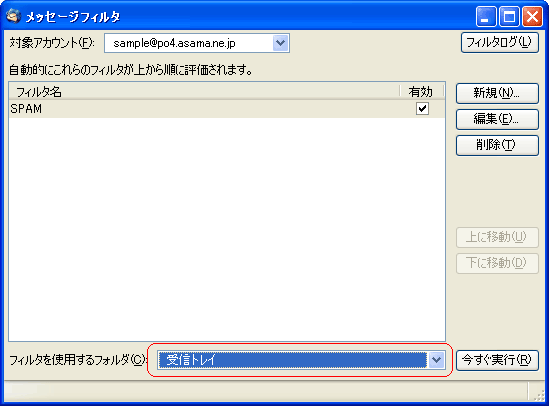Select the SPAM filter row

tap(227, 109)
